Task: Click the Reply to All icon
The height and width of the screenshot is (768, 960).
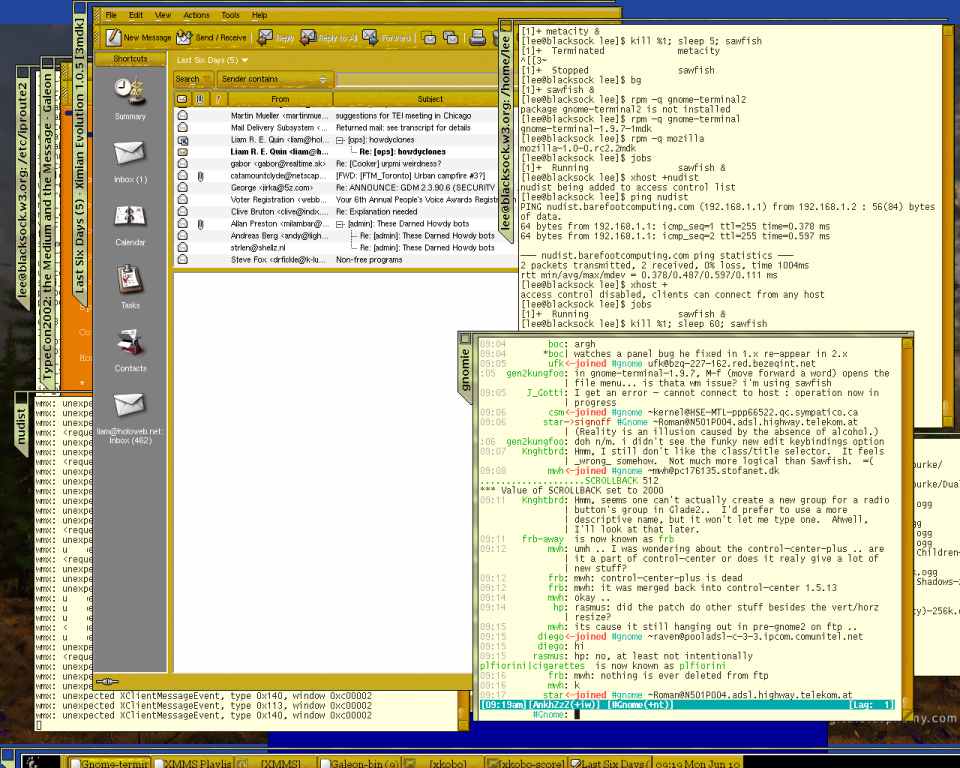Action: point(308,37)
